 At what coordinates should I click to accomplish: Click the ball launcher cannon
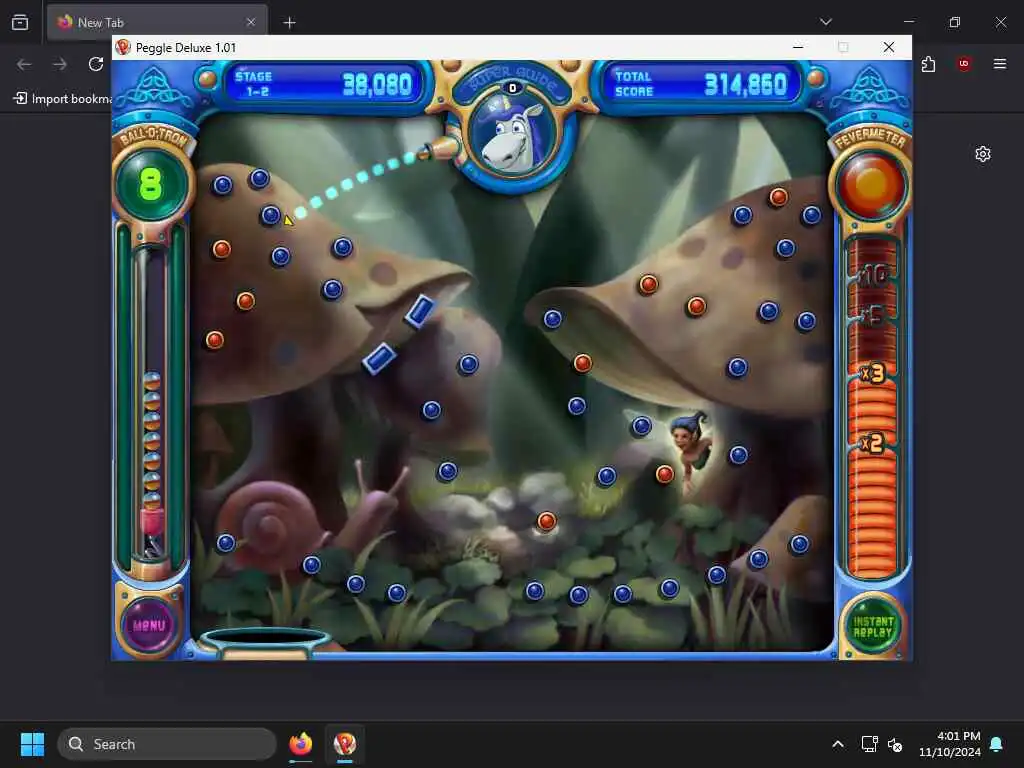click(439, 150)
